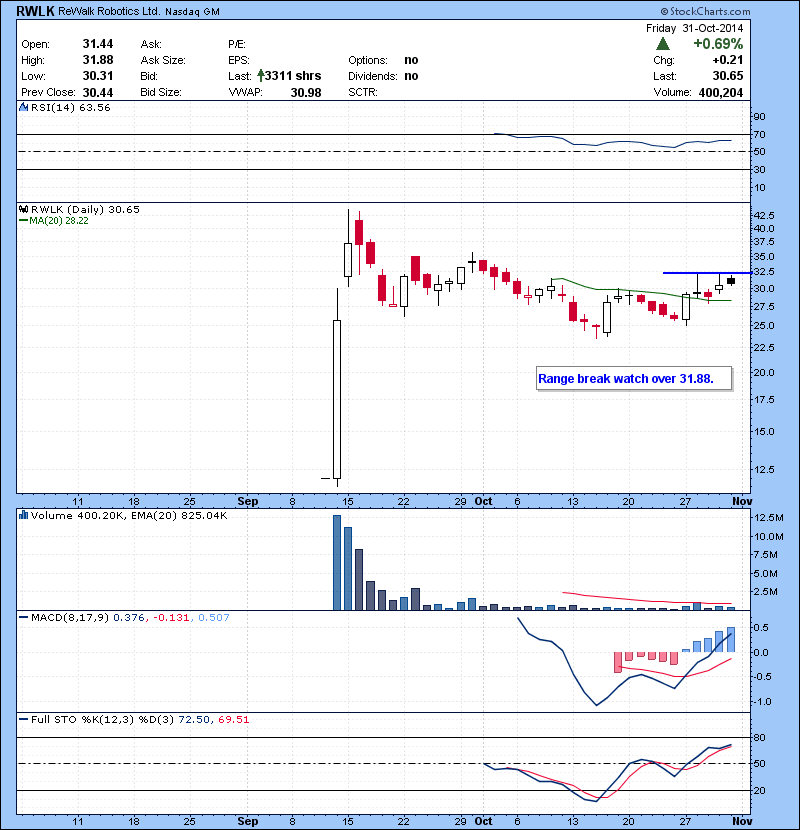Click the RSI(14) indicator icon
Viewport: 800px width, 830px height.
pos(23,107)
